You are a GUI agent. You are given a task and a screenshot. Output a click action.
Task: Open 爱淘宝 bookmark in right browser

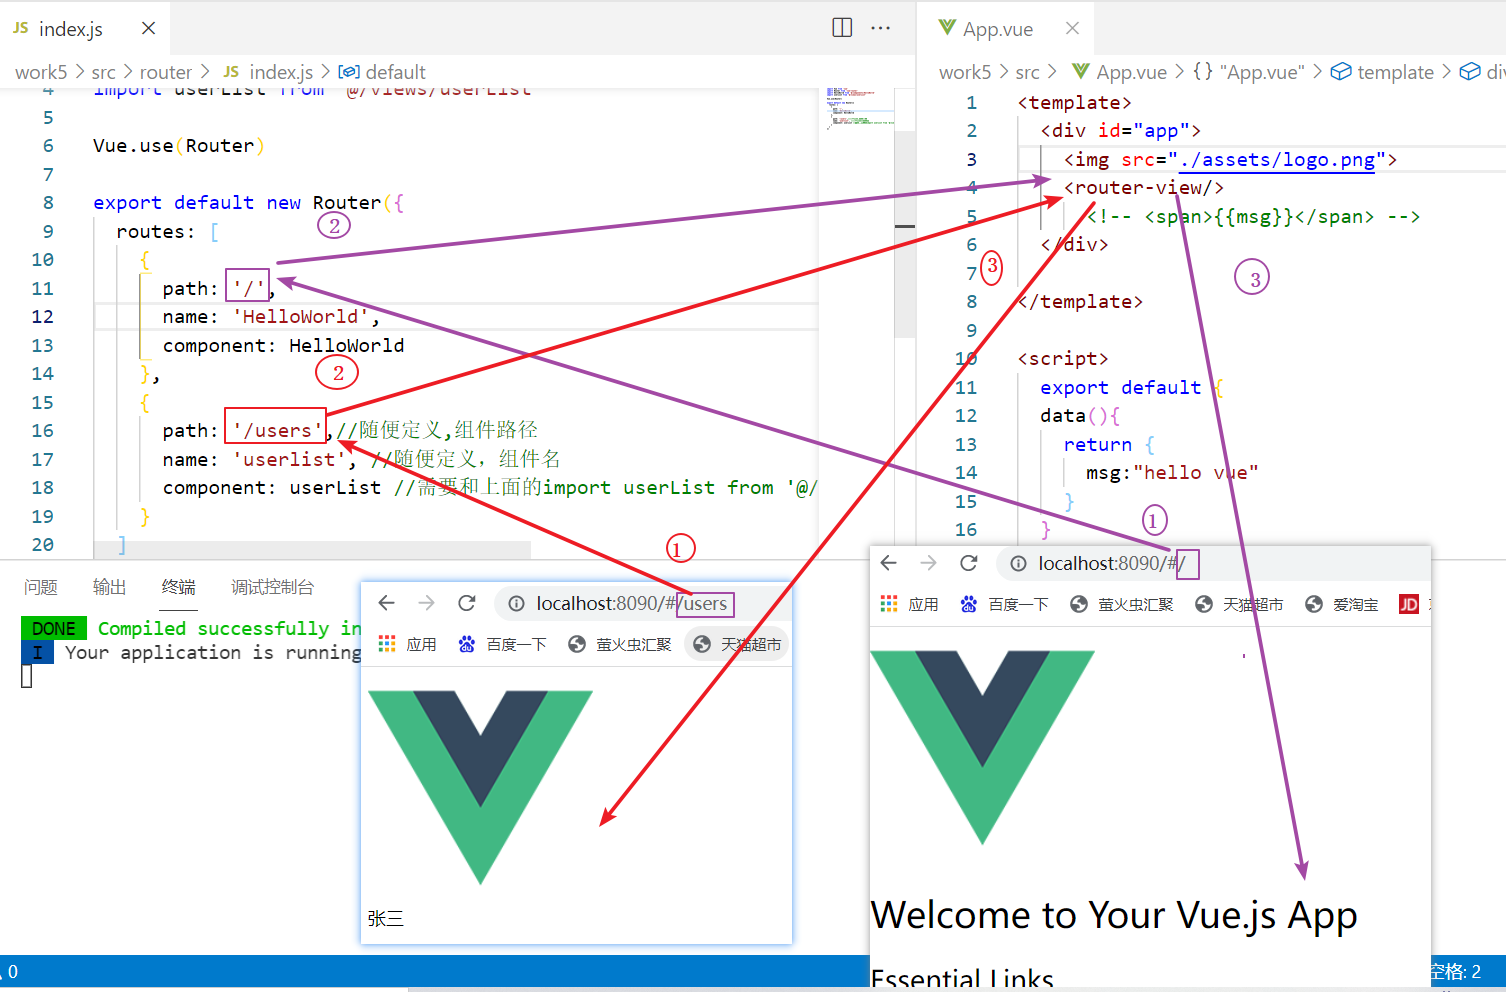pyautogui.click(x=1342, y=604)
